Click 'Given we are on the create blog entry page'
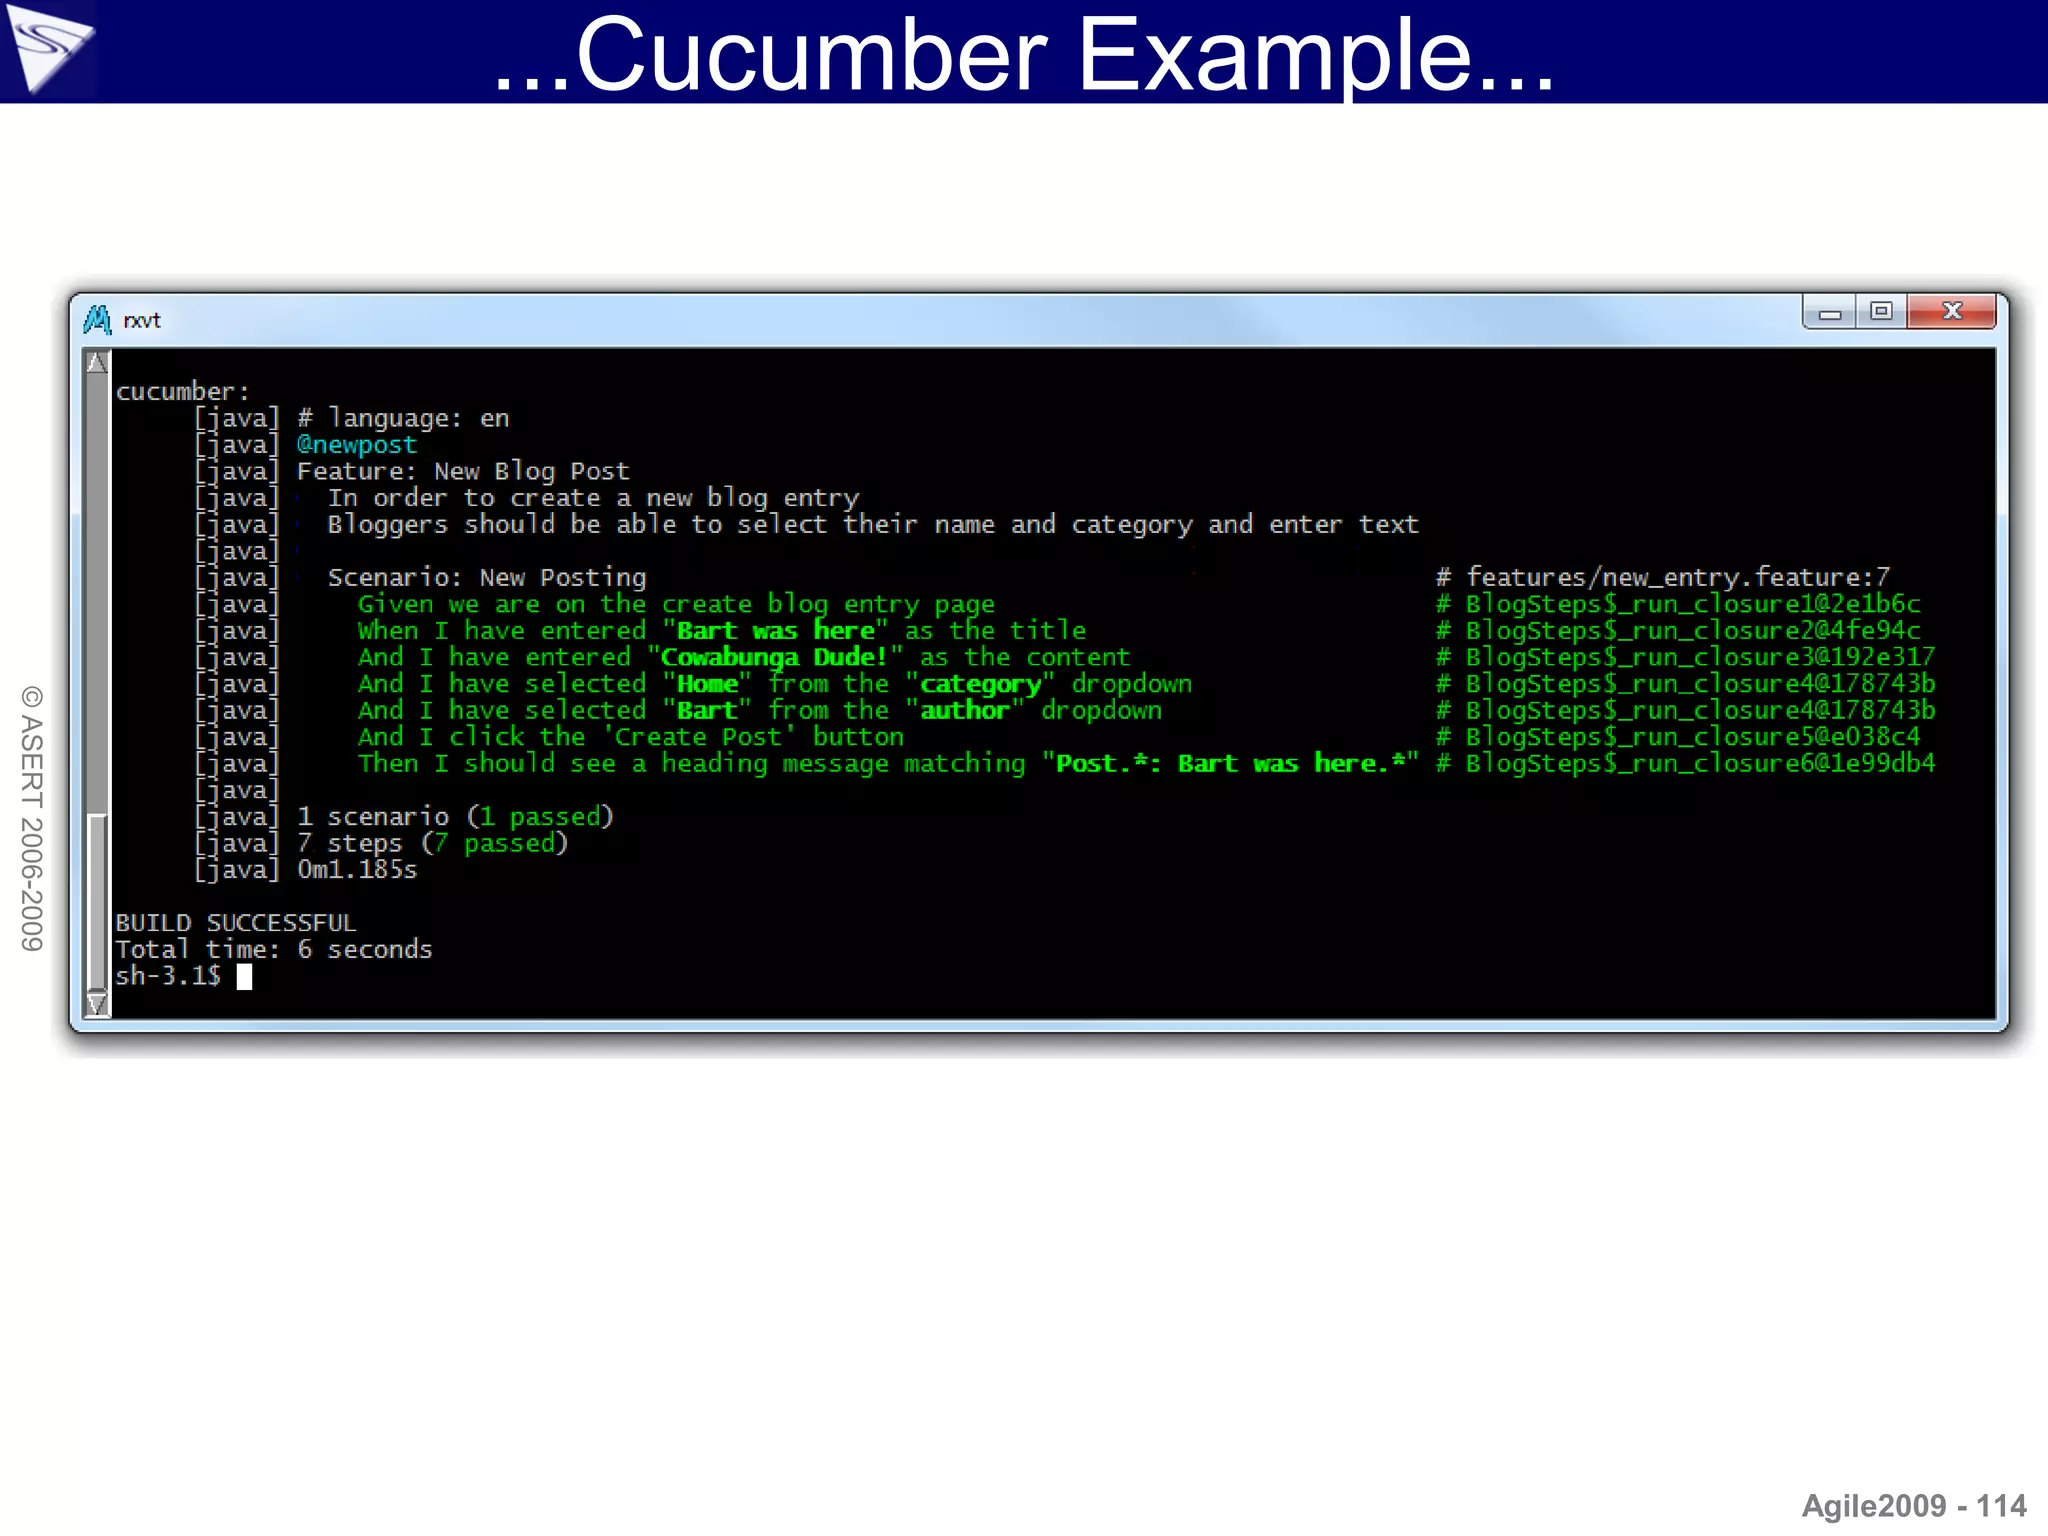Image resolution: width=2048 pixels, height=1536 pixels. pos(676,604)
